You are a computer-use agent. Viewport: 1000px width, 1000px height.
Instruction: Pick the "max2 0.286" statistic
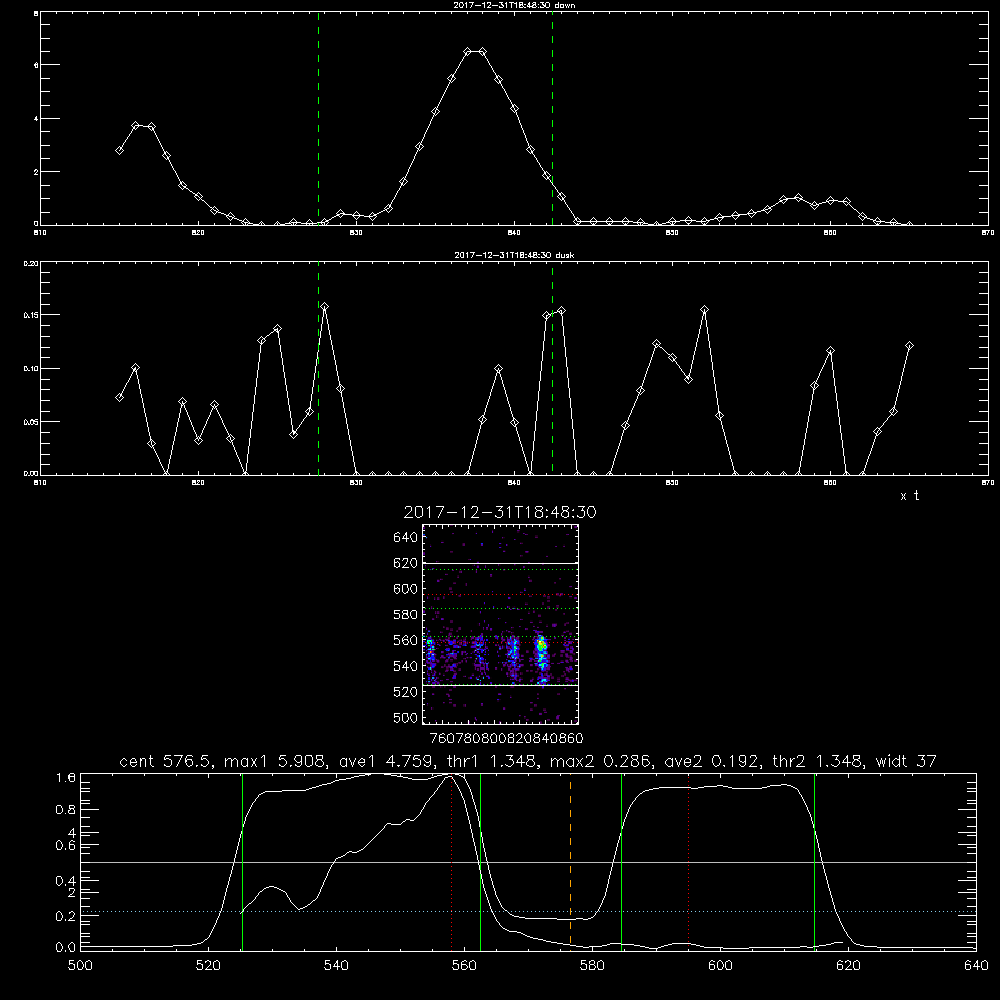point(598,761)
